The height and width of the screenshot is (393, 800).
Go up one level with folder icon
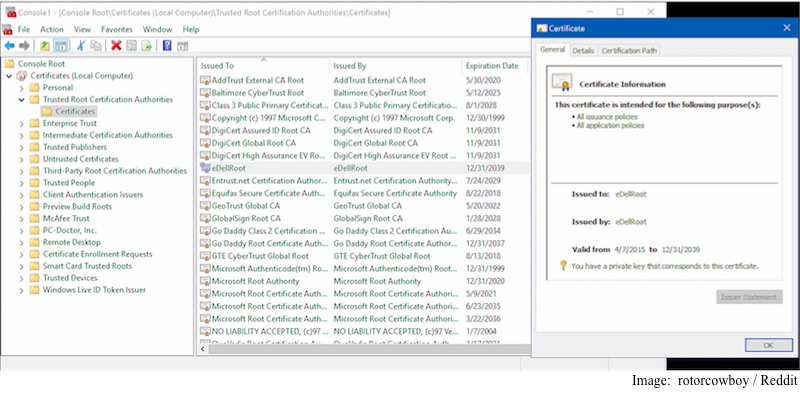pos(45,46)
